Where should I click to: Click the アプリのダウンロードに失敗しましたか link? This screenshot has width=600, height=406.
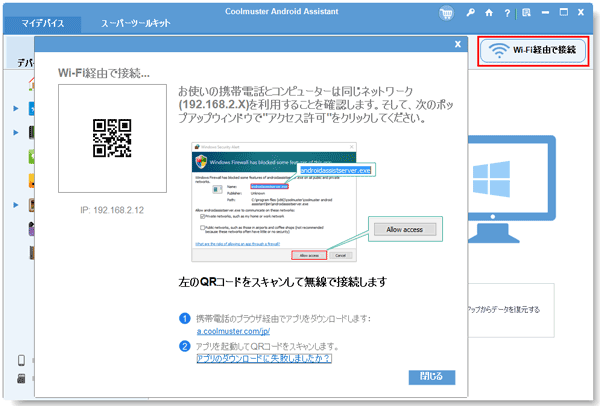point(264,359)
